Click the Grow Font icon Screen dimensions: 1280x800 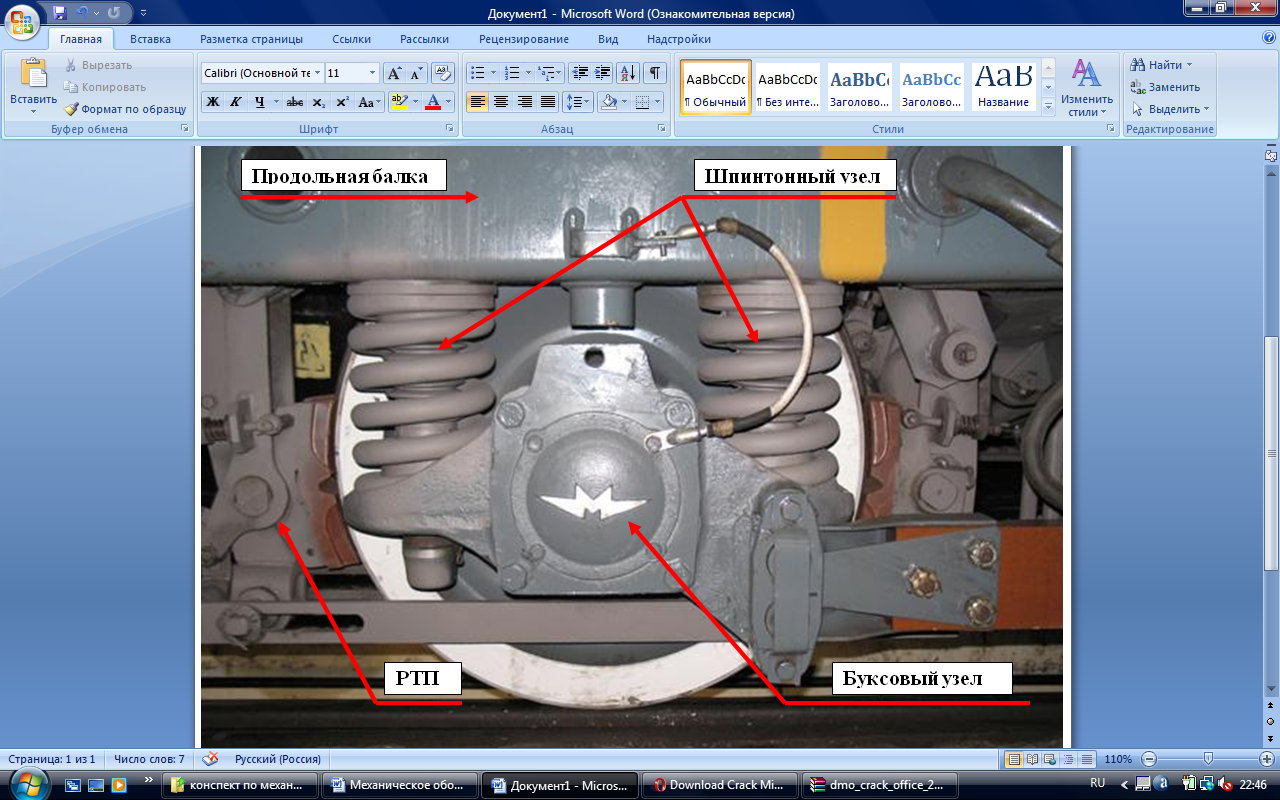394,73
